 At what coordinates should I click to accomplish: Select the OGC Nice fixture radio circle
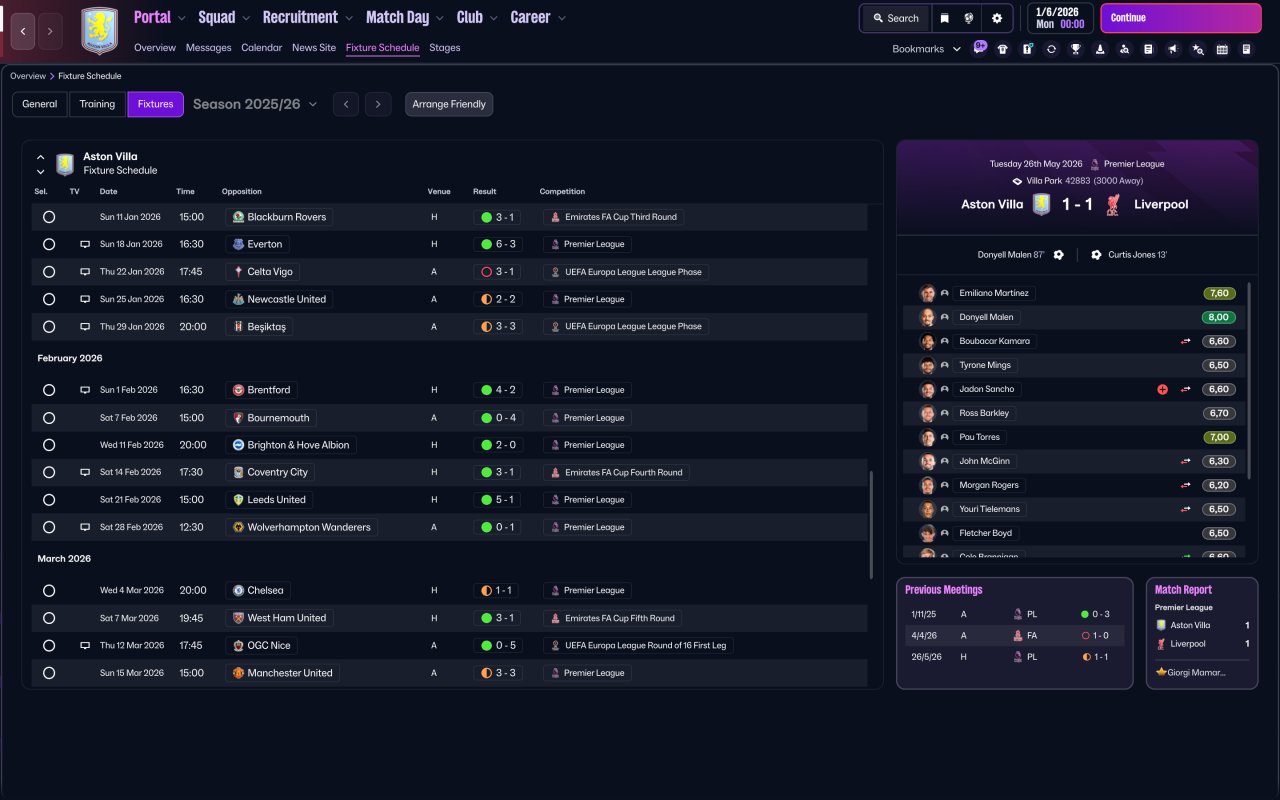click(48, 645)
